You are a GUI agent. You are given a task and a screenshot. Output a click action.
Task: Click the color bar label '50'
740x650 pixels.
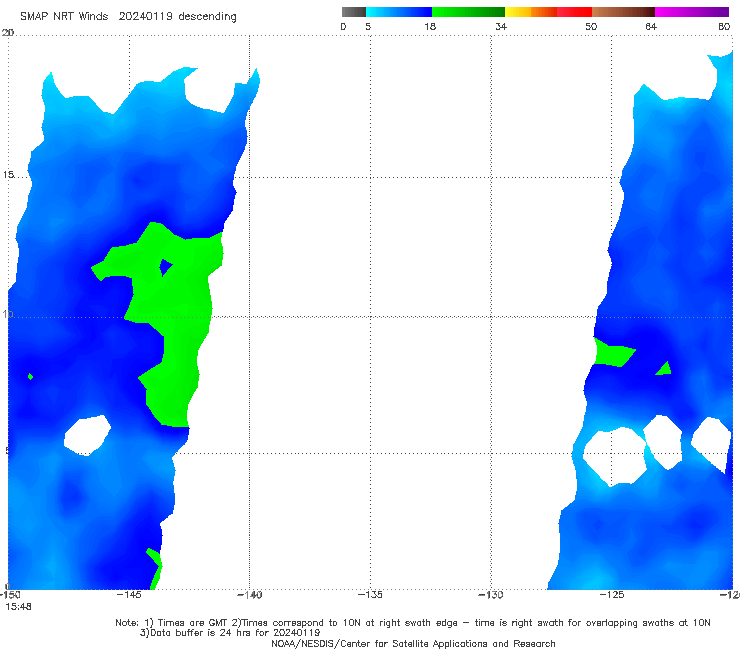pos(591,27)
